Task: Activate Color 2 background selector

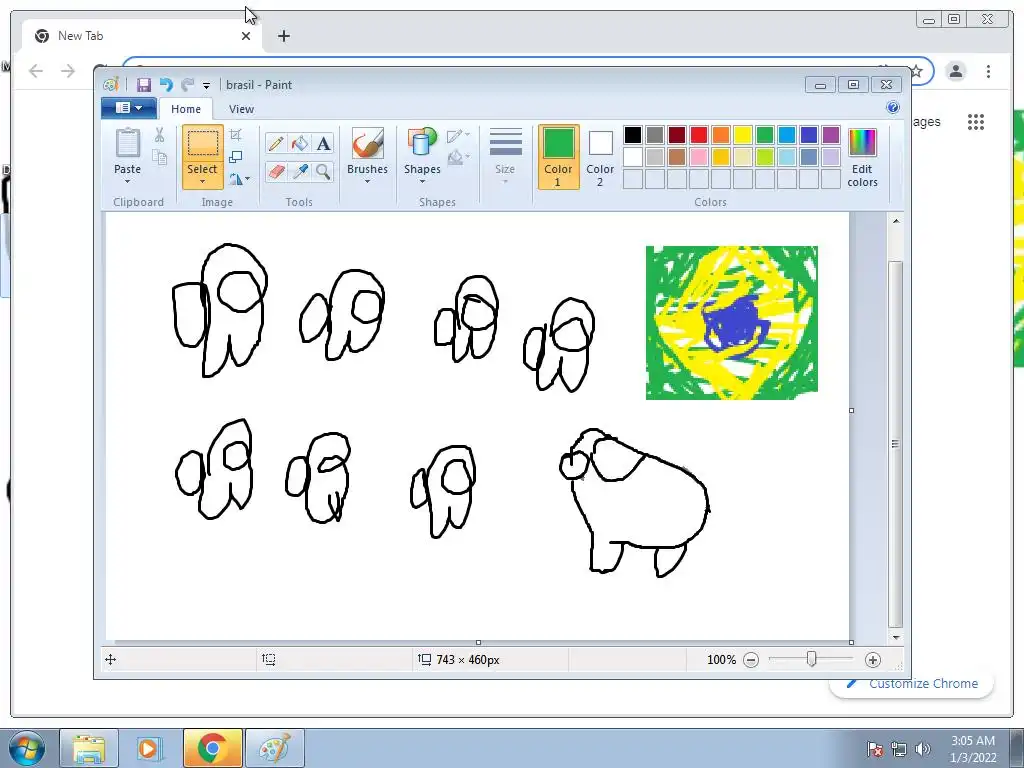Action: pyautogui.click(x=600, y=157)
